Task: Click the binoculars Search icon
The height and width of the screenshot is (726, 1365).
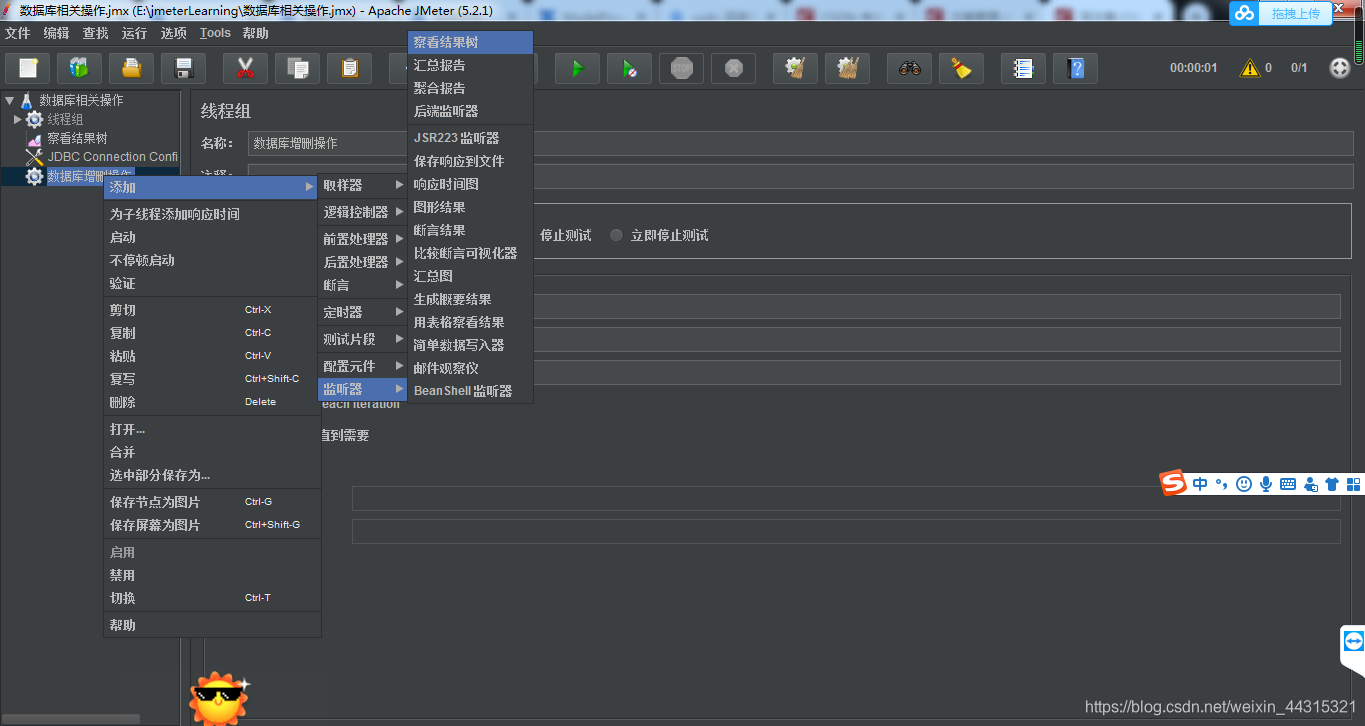Action: (x=909, y=68)
